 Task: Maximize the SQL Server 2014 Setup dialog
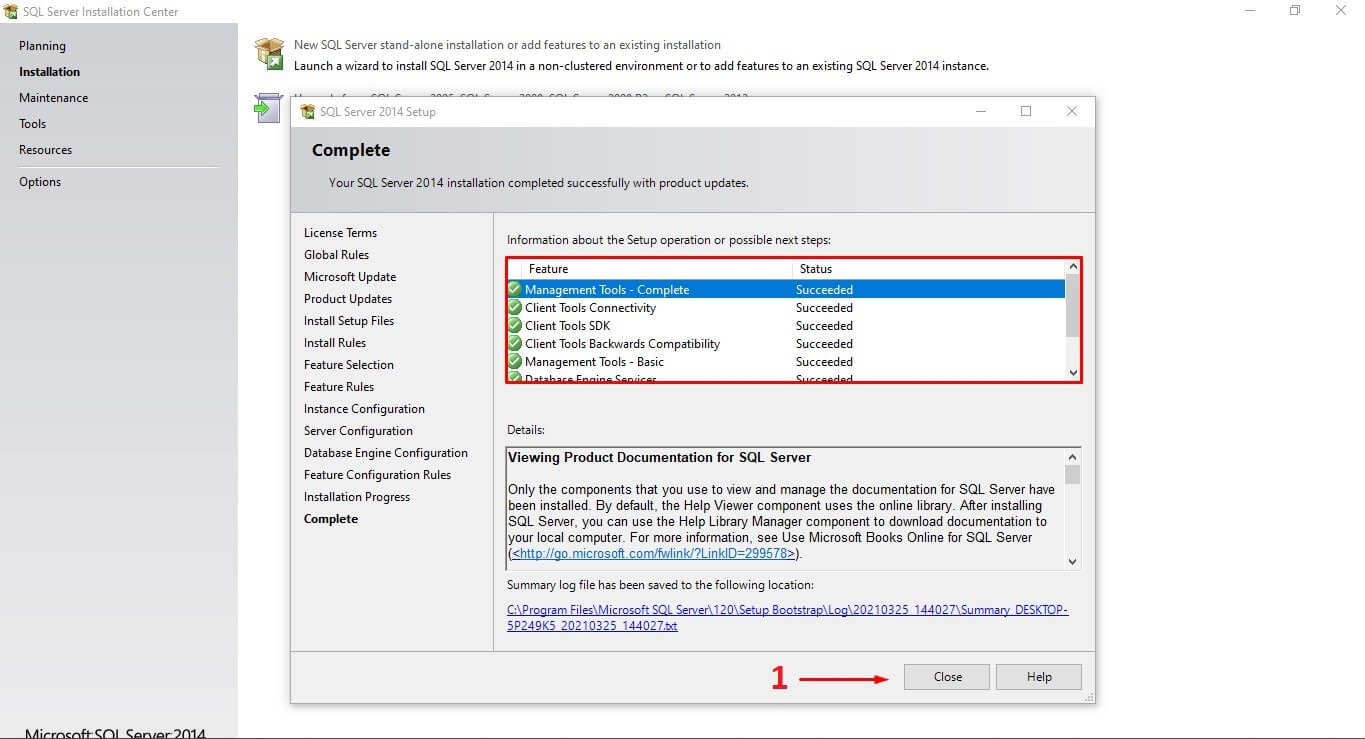click(1026, 111)
